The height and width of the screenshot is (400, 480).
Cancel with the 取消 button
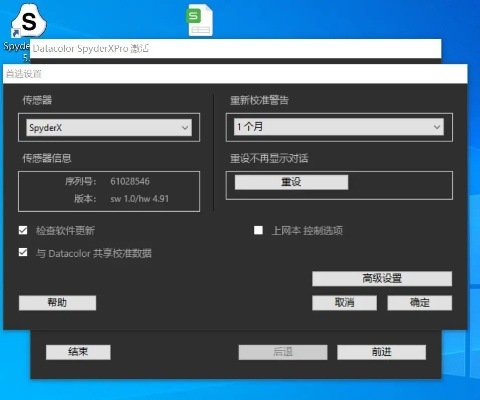pos(344,303)
